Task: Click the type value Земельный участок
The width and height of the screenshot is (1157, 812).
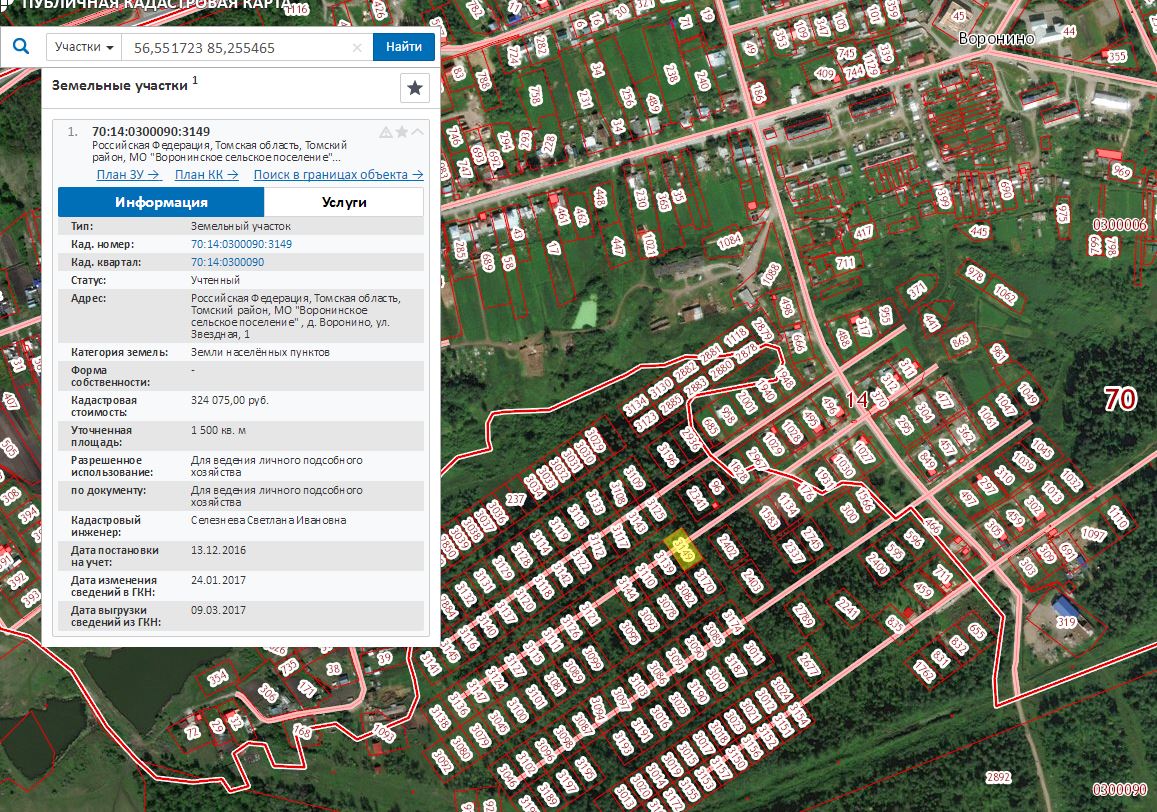Action: 241,226
